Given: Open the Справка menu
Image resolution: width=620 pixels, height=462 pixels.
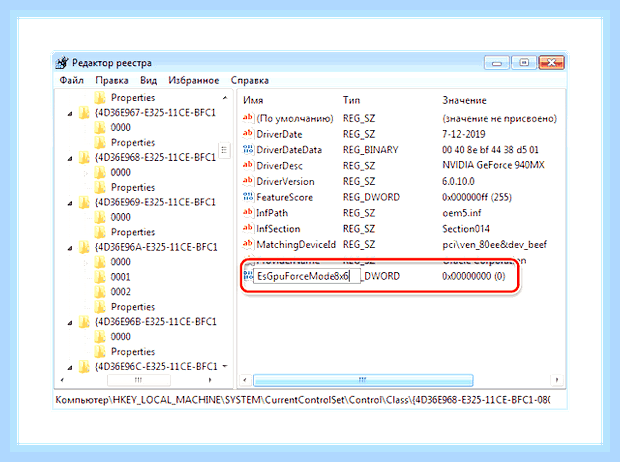Looking at the screenshot, I should click(x=250, y=80).
